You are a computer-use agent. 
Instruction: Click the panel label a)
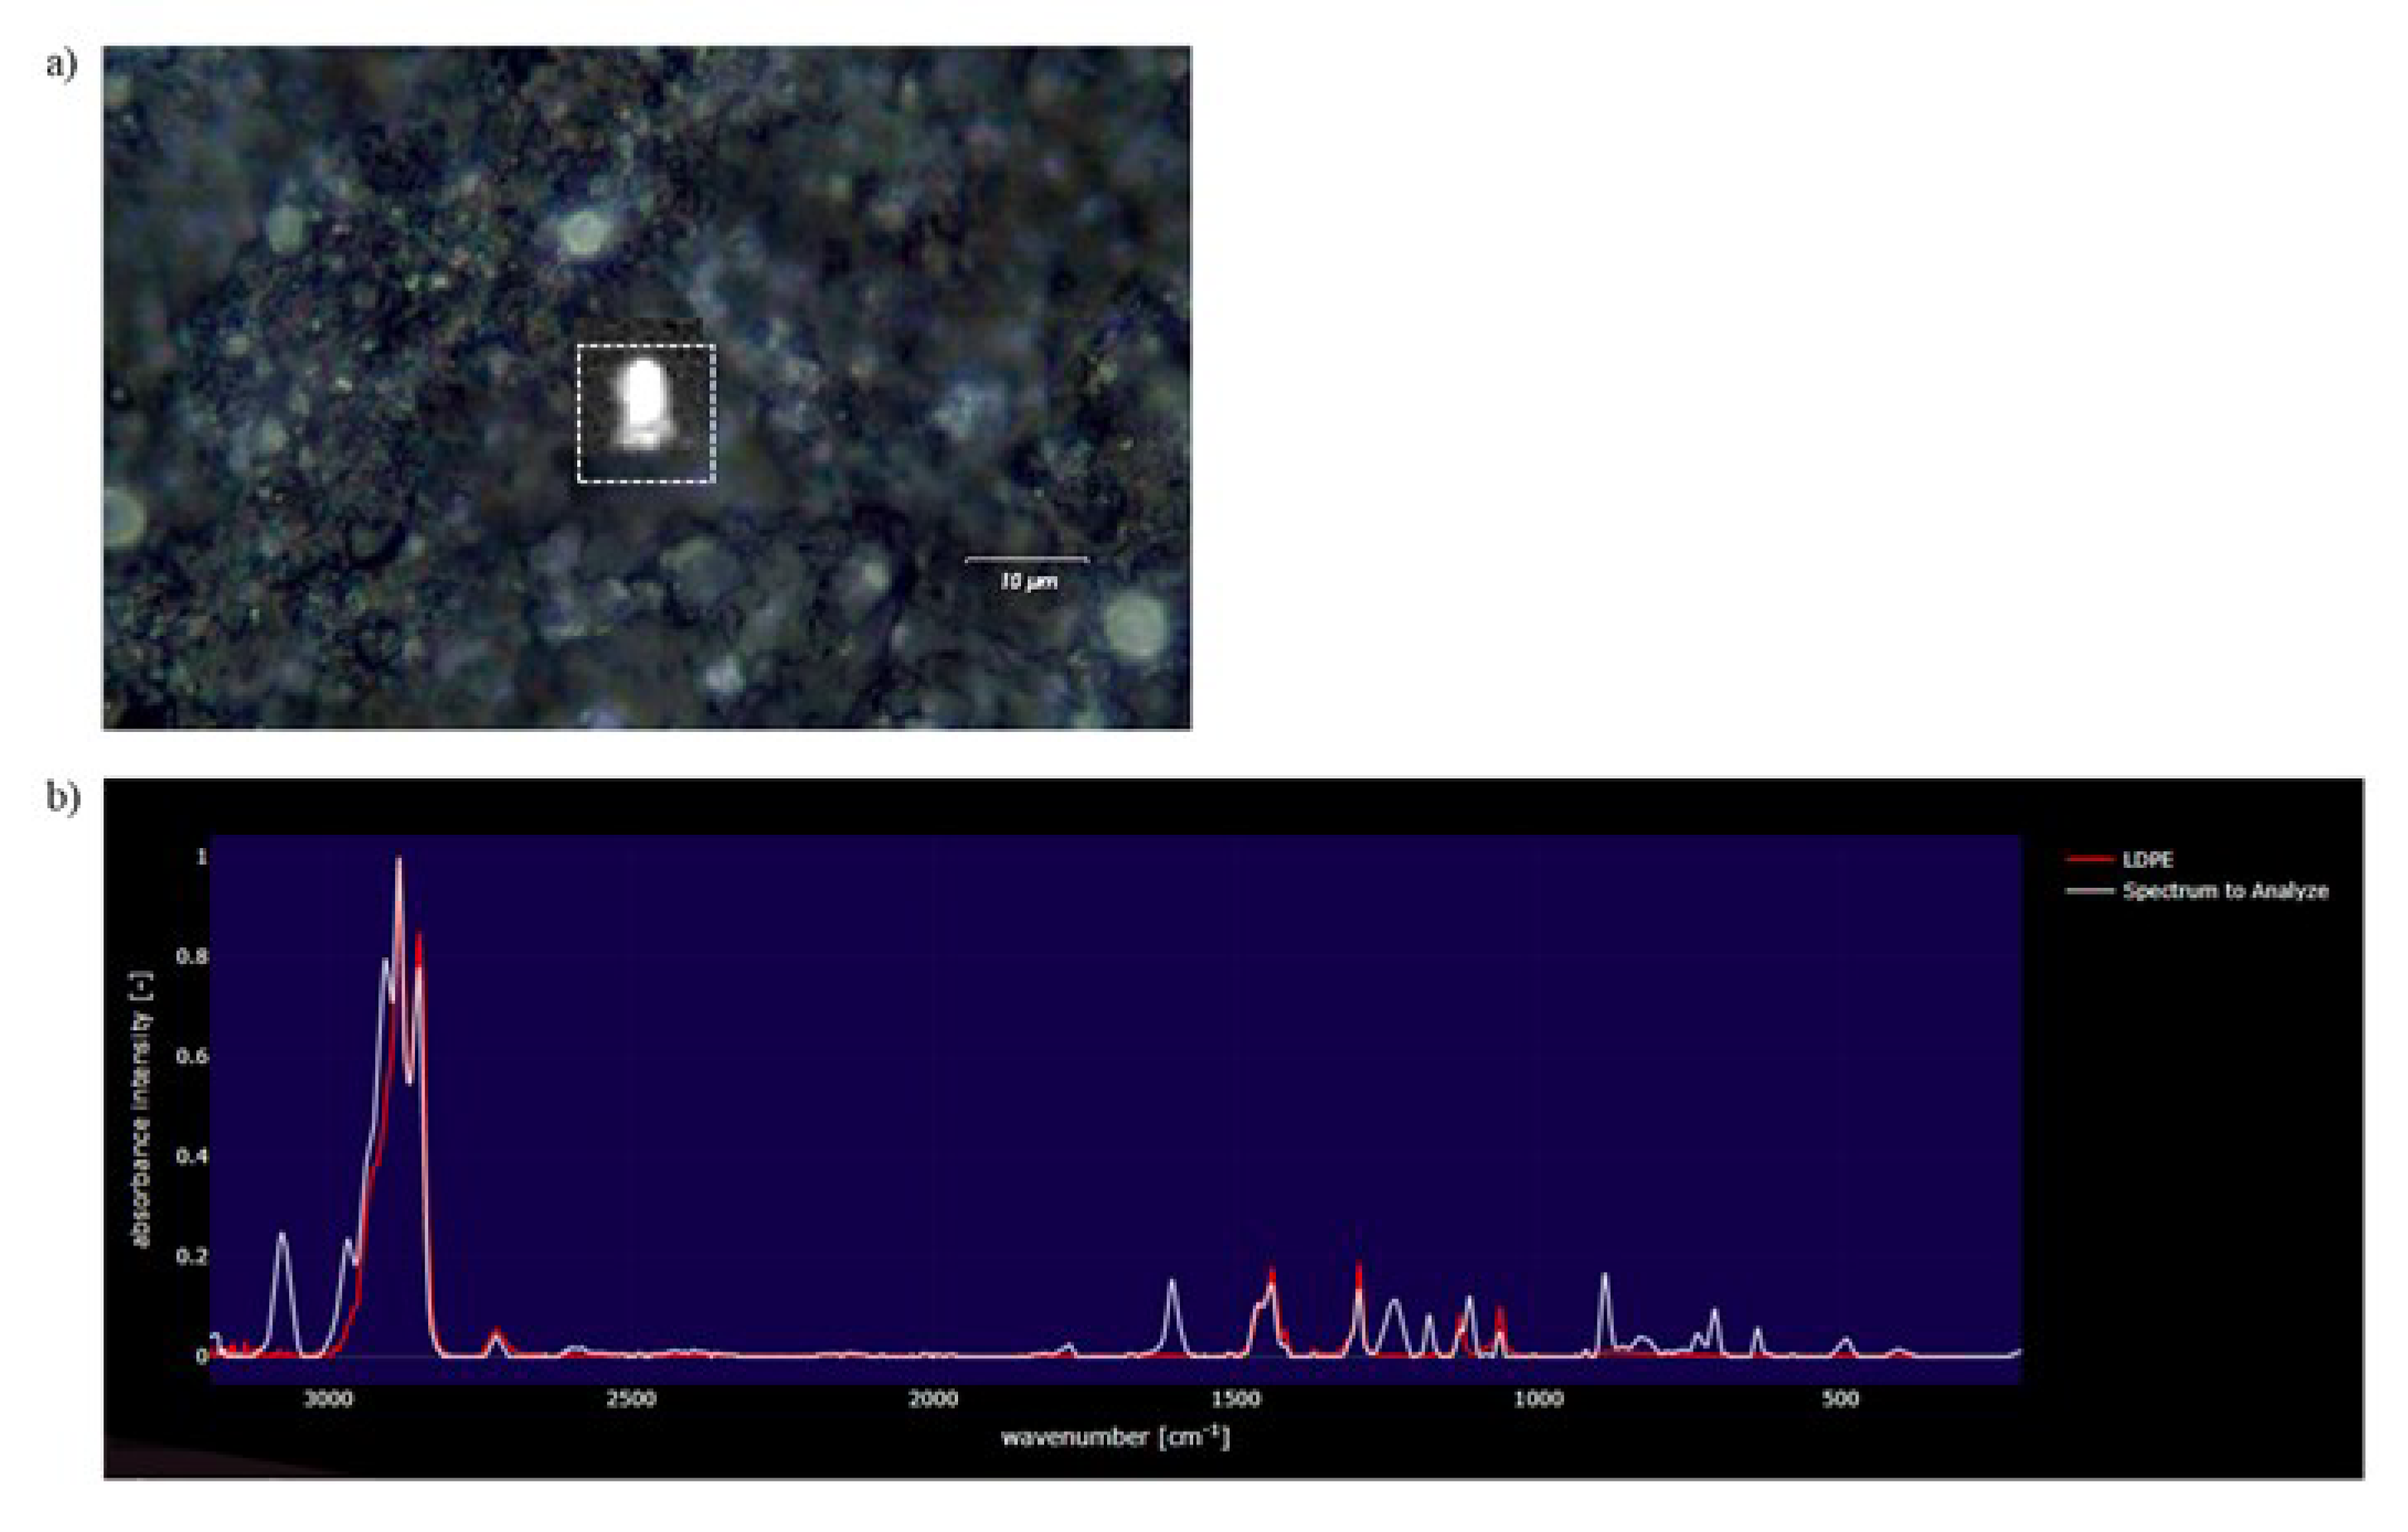tap(61, 65)
